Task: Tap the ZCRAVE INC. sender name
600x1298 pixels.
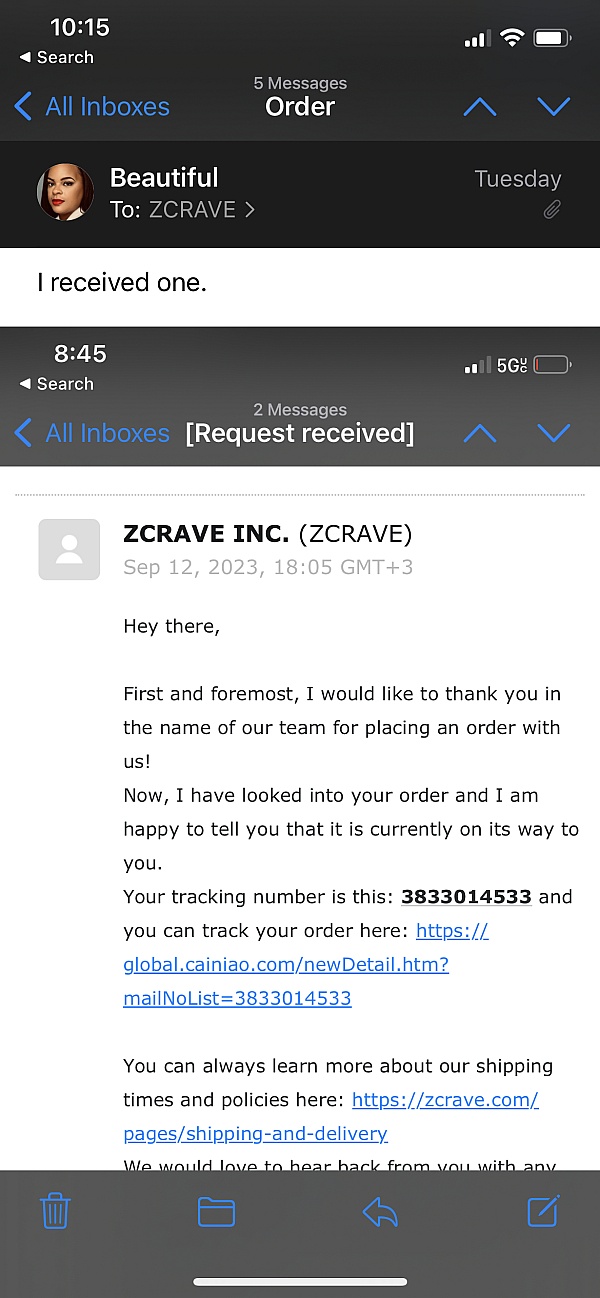Action: [x=206, y=534]
